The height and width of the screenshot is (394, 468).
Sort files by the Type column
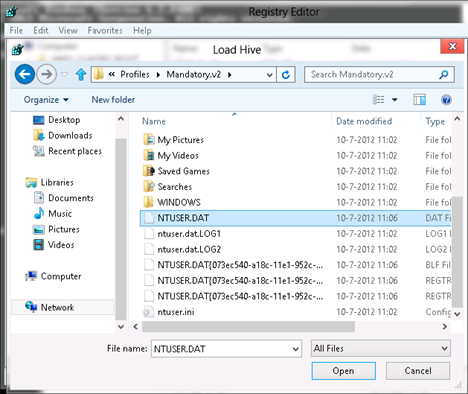coord(435,122)
